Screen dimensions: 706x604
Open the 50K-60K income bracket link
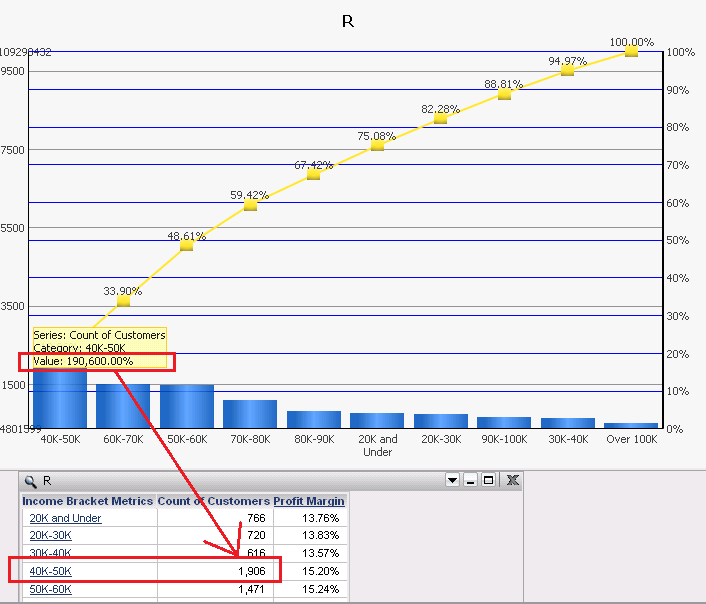click(51, 589)
